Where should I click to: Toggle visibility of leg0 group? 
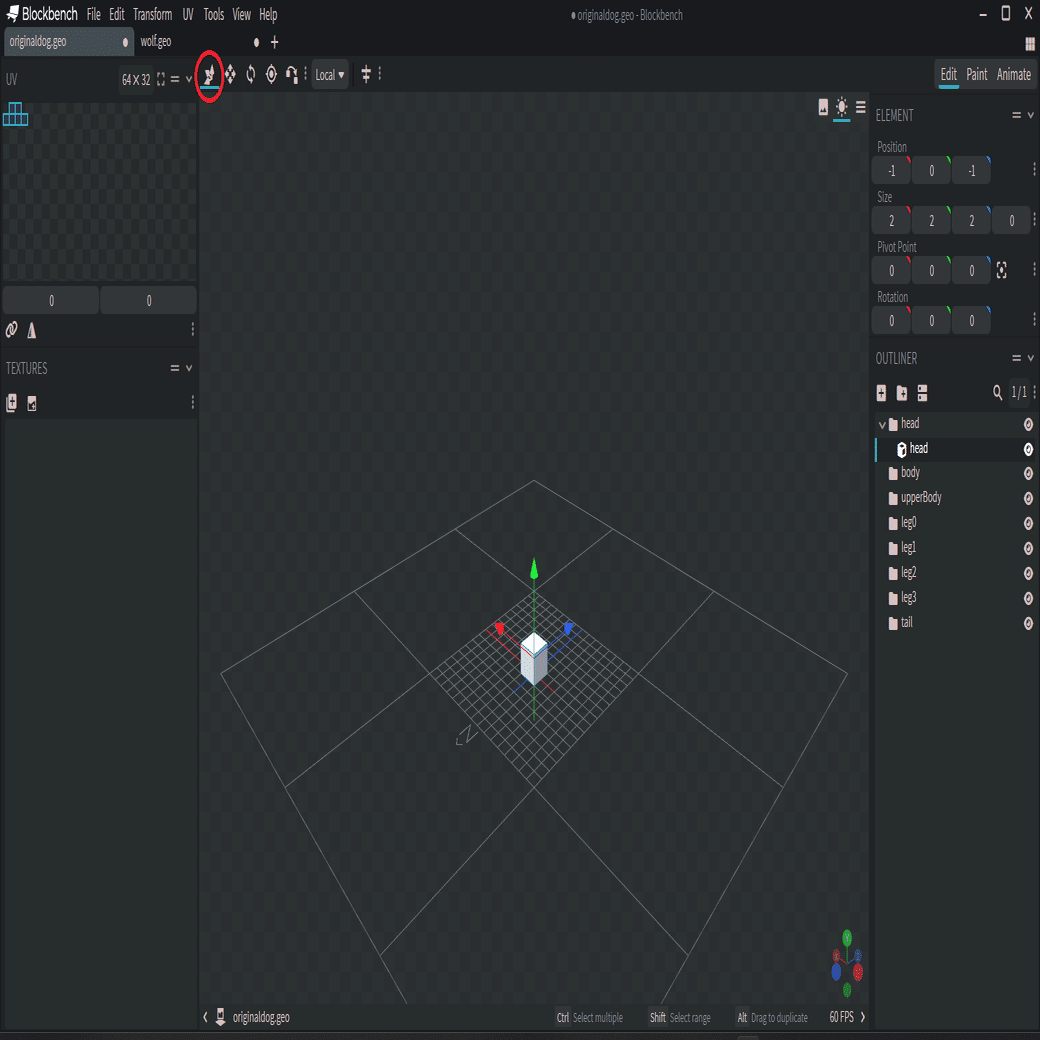pyautogui.click(x=1028, y=524)
